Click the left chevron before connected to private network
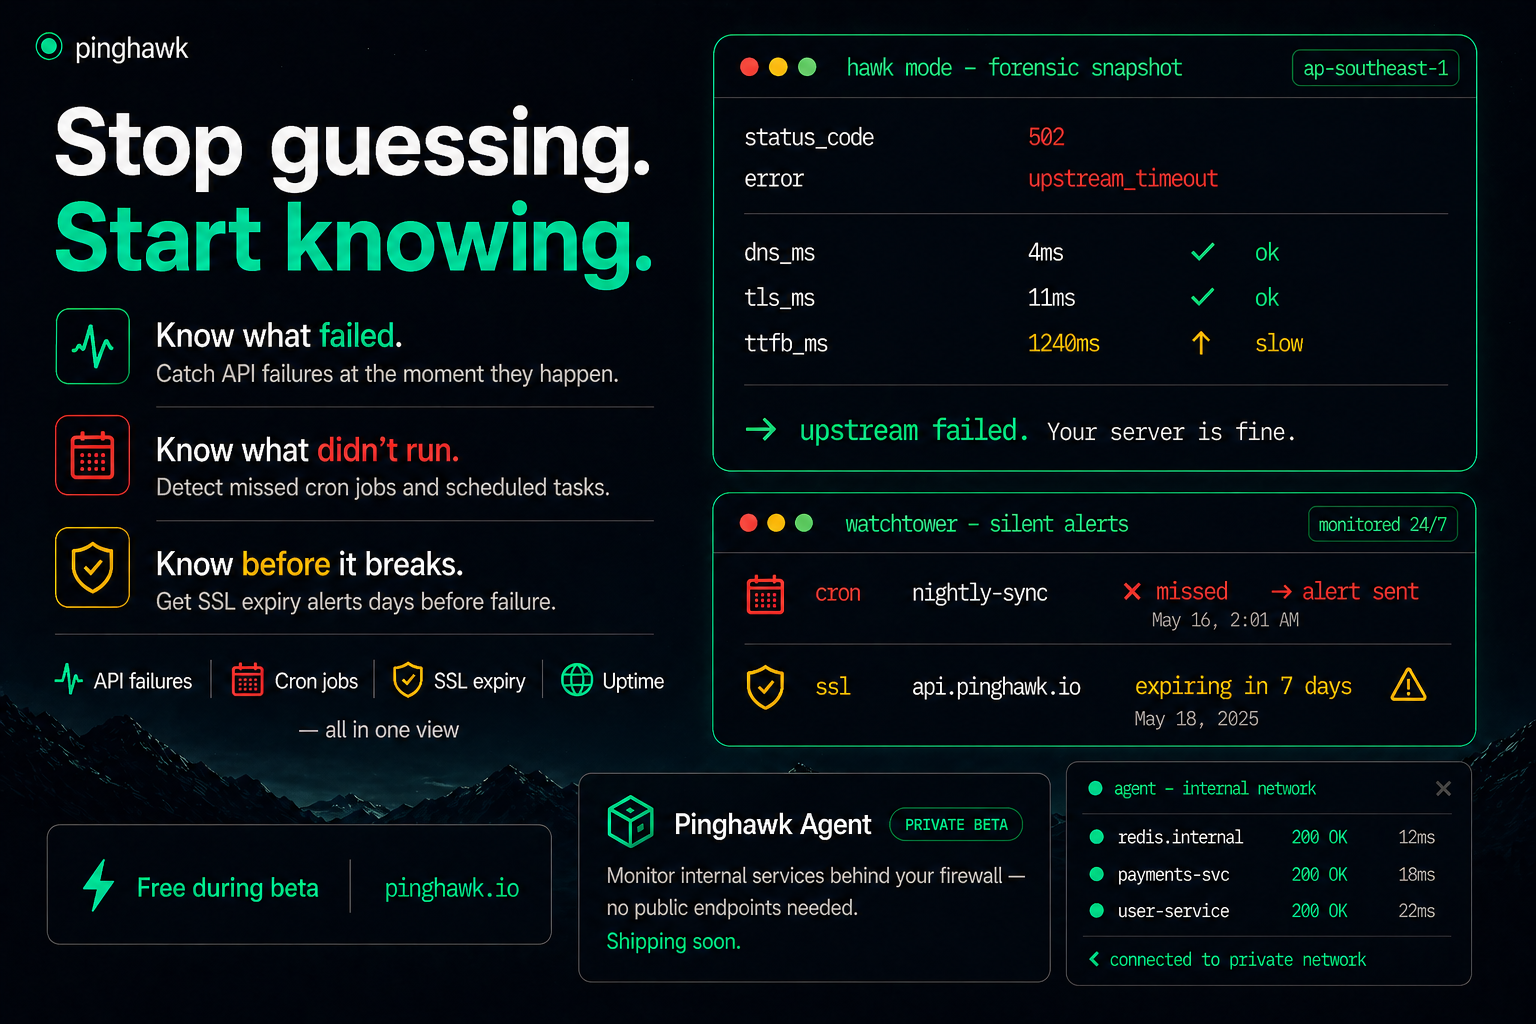 (1094, 959)
